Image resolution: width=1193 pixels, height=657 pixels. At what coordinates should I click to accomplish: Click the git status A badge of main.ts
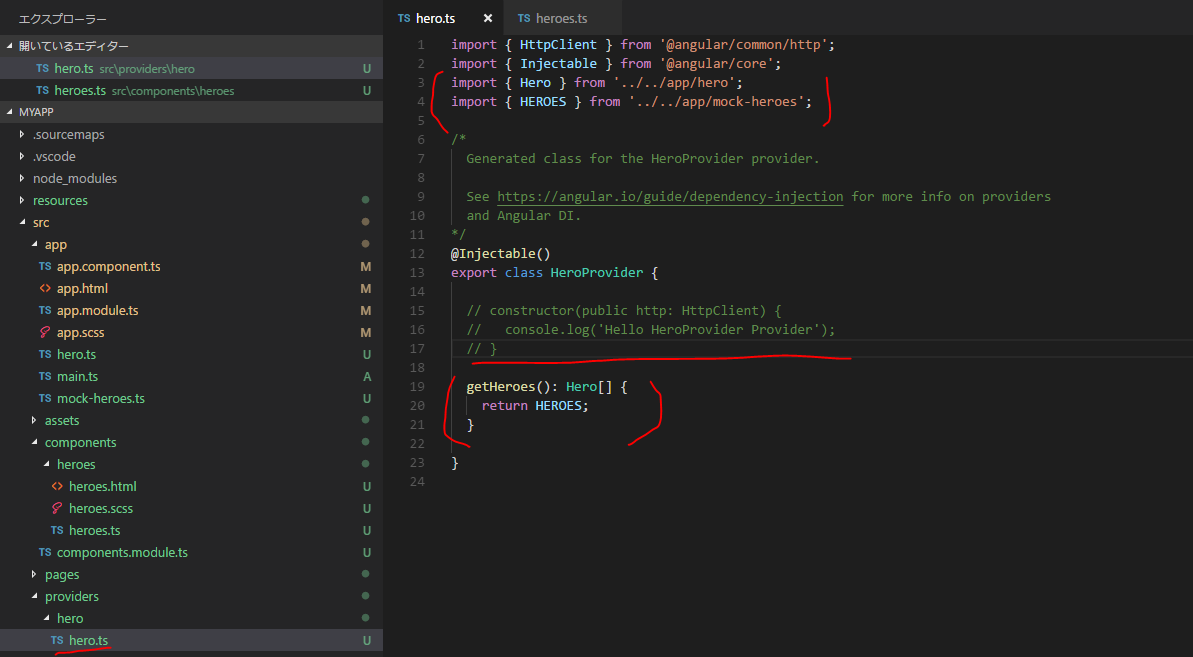(367, 377)
